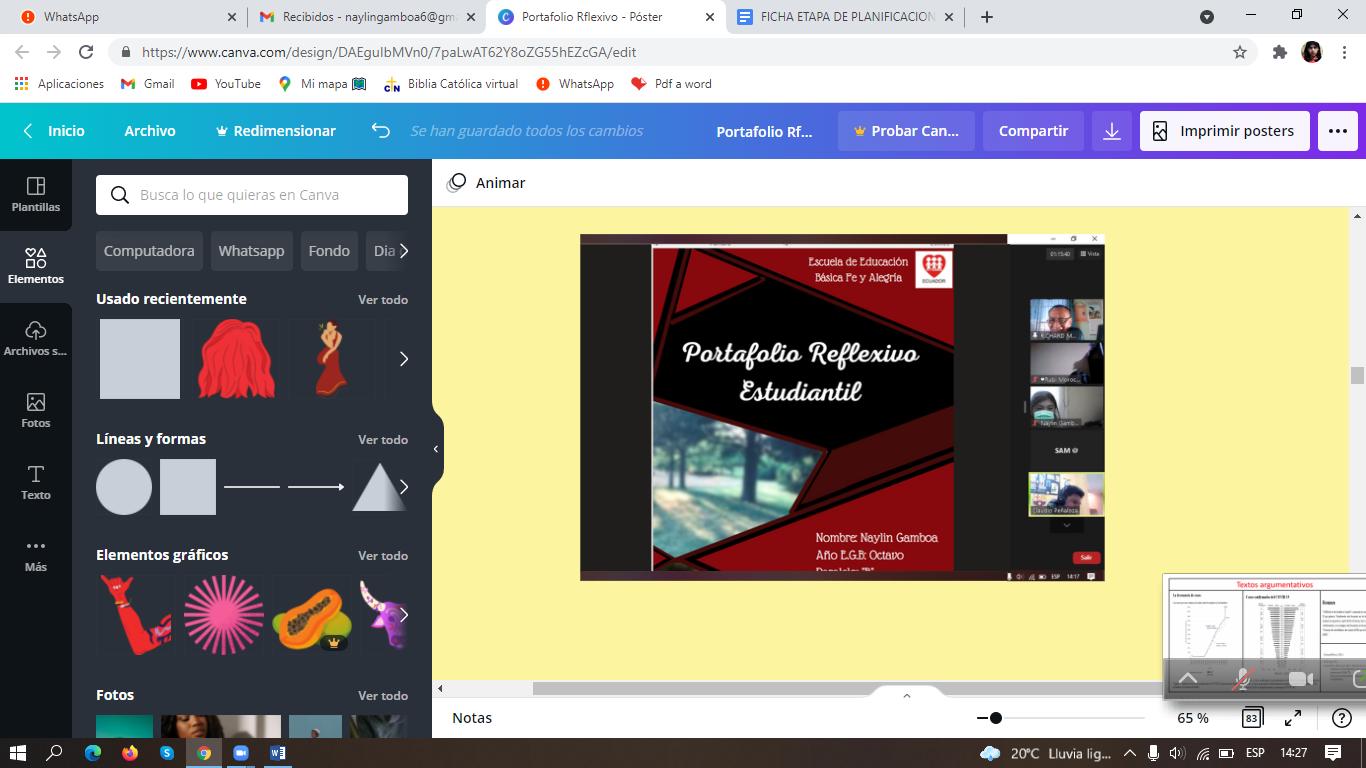Screen dimensions: 1366x768
Task: Go back to Inicio
Action: coord(54,131)
